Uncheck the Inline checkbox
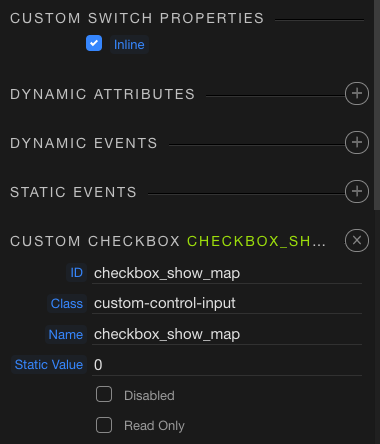The height and width of the screenshot is (444, 380). tap(94, 43)
